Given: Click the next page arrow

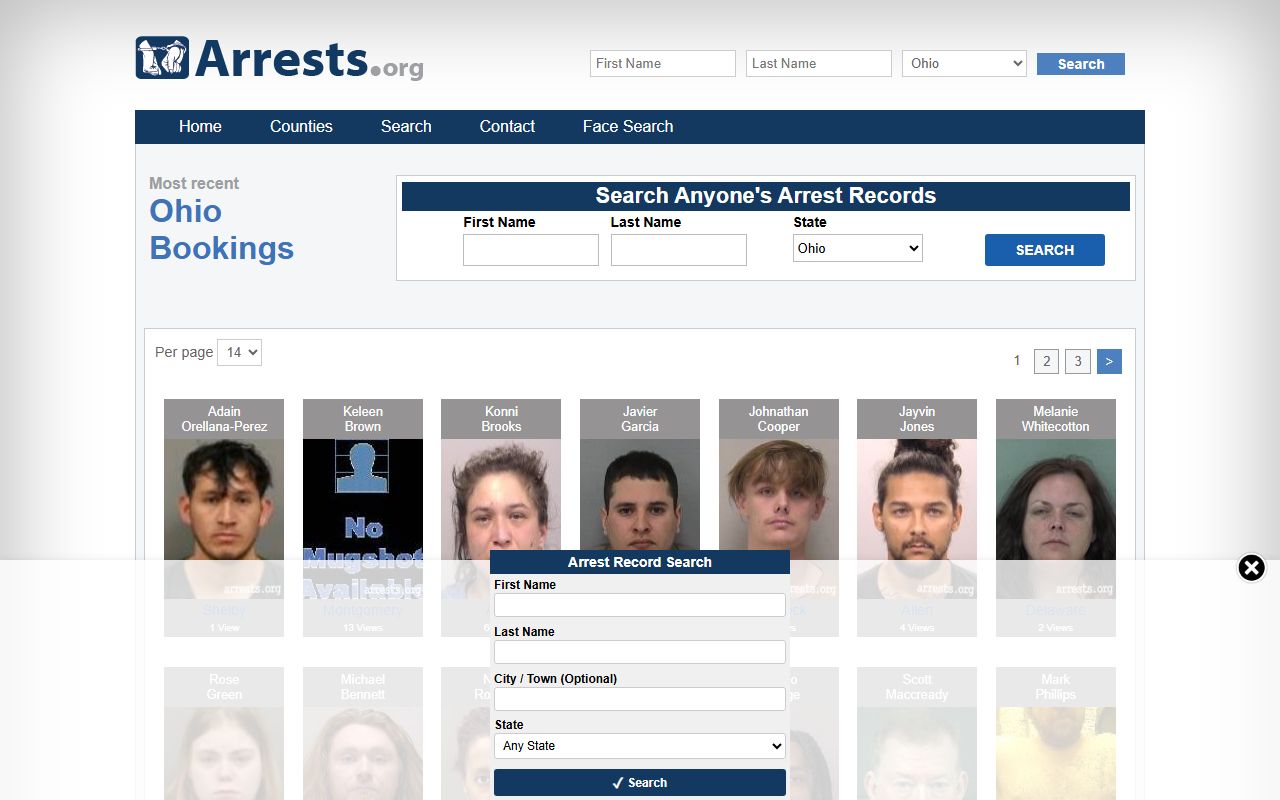Looking at the screenshot, I should click(1109, 362).
